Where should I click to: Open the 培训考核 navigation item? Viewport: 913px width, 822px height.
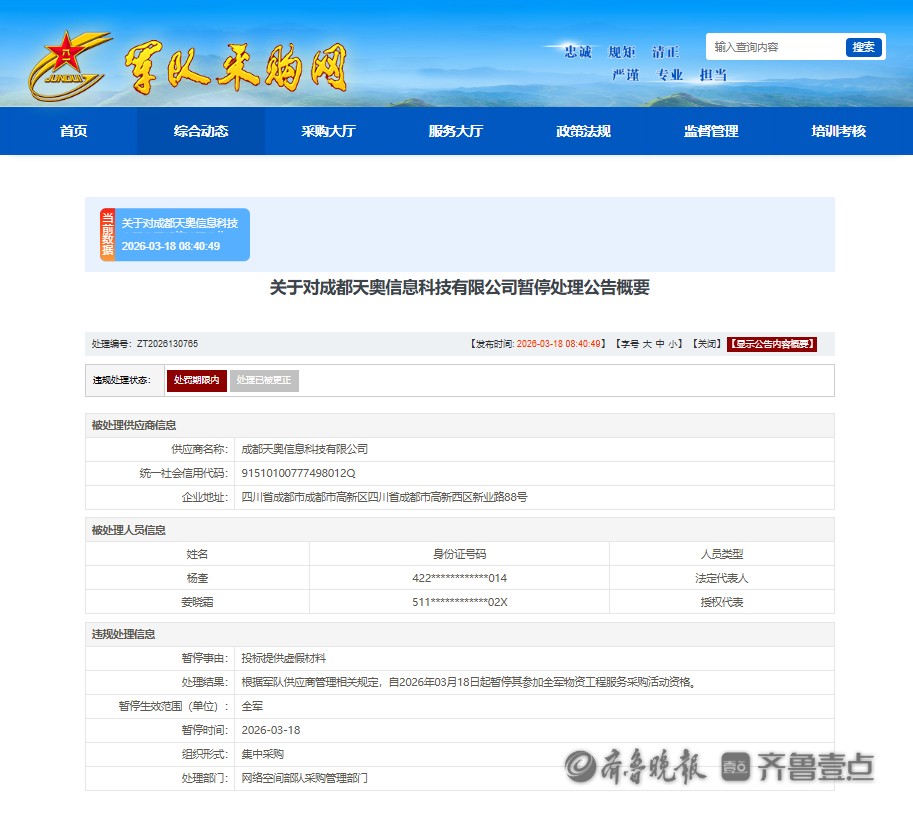(x=838, y=131)
